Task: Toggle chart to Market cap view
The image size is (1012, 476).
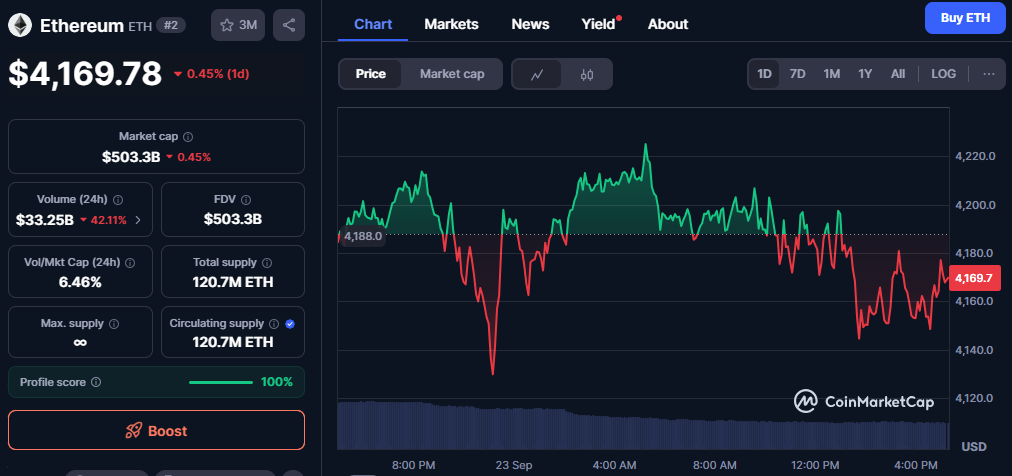Action: [452, 74]
